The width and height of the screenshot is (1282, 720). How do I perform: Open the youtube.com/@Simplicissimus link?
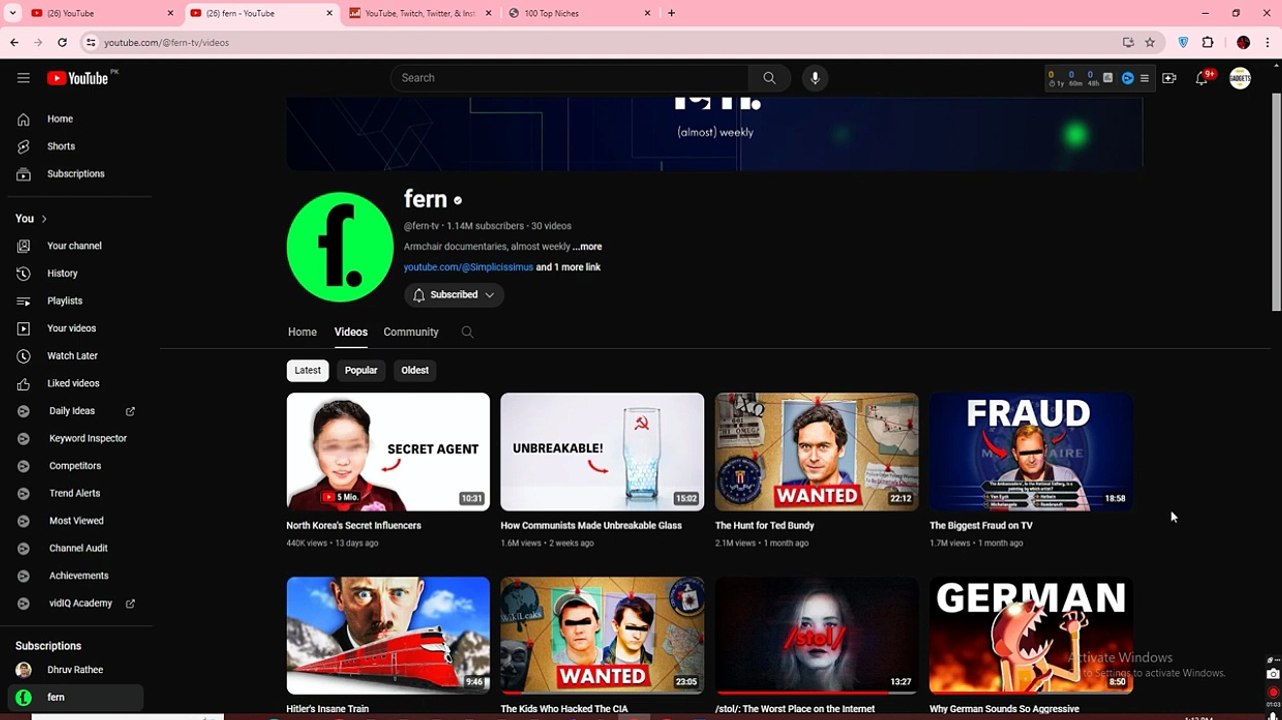[468, 267]
